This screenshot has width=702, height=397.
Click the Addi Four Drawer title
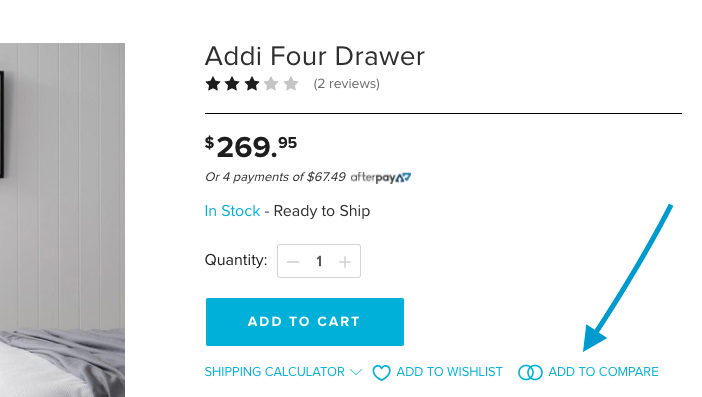(x=315, y=56)
